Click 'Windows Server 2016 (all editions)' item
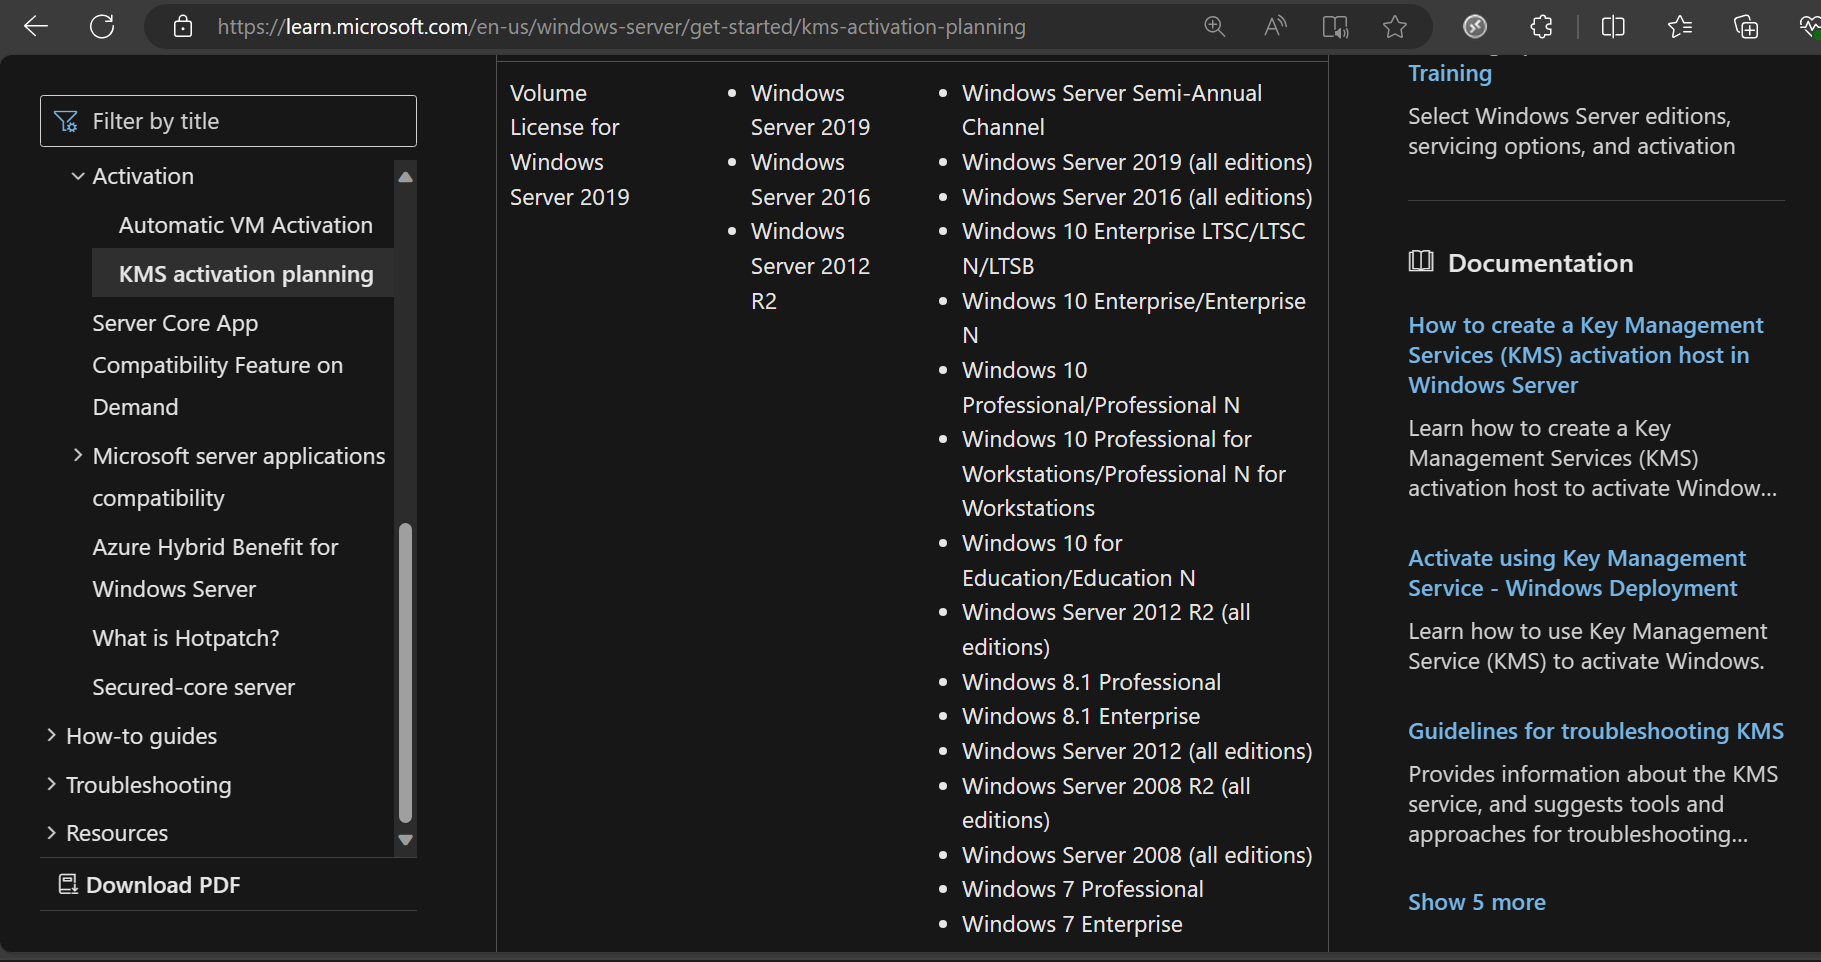 click(1137, 197)
